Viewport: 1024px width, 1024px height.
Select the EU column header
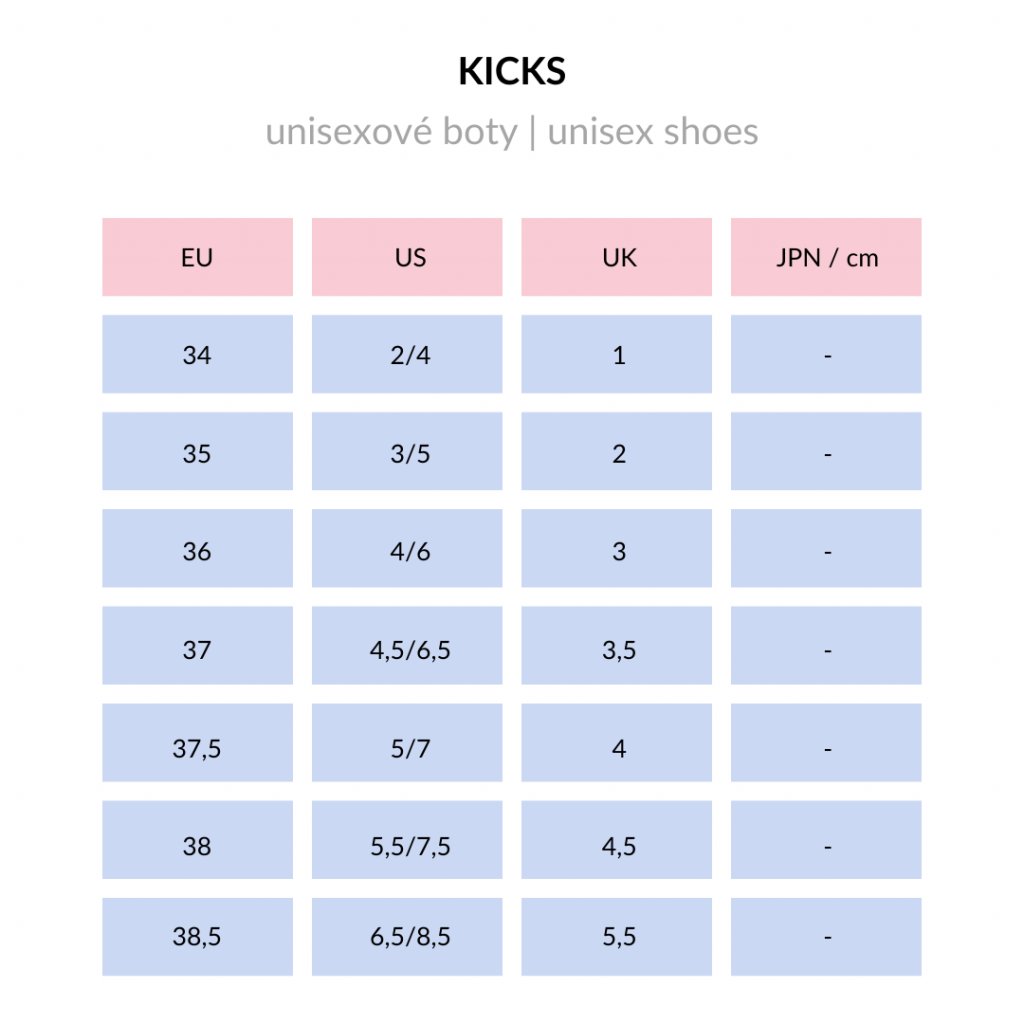click(197, 258)
